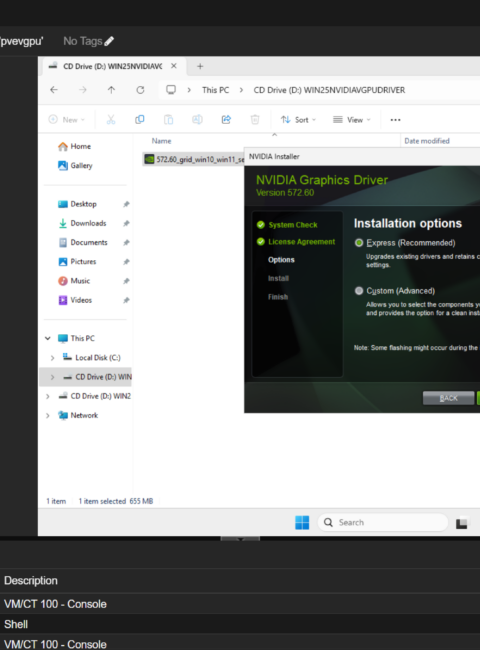Sort files by Date modified column
The height and width of the screenshot is (650, 480).
427,141
